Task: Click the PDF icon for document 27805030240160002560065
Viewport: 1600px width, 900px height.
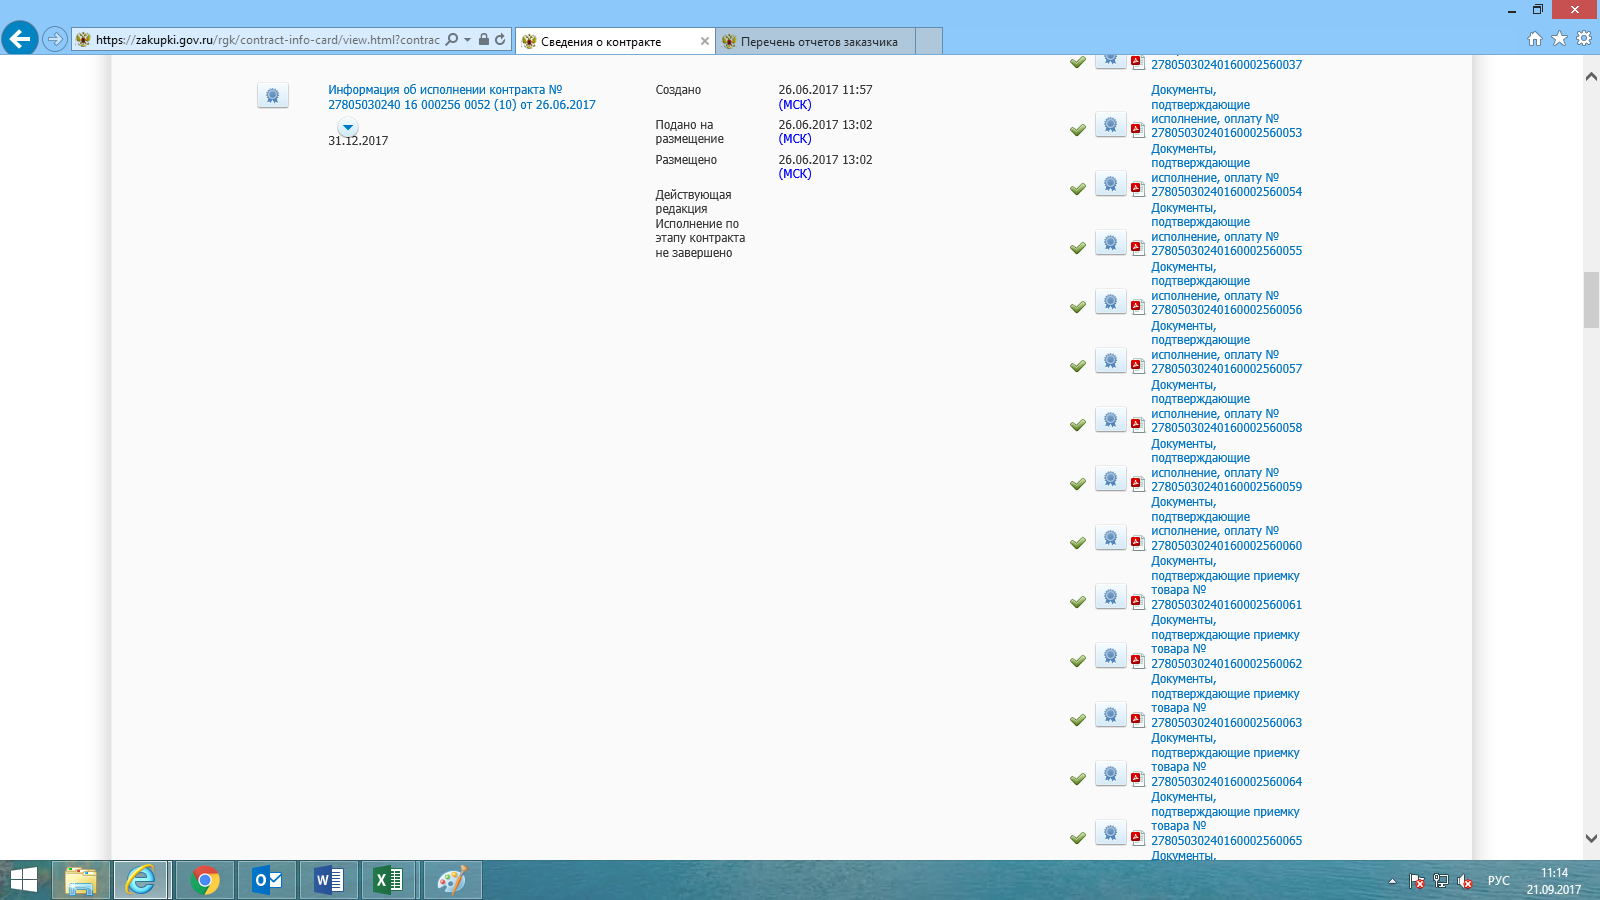Action: tap(1137, 837)
